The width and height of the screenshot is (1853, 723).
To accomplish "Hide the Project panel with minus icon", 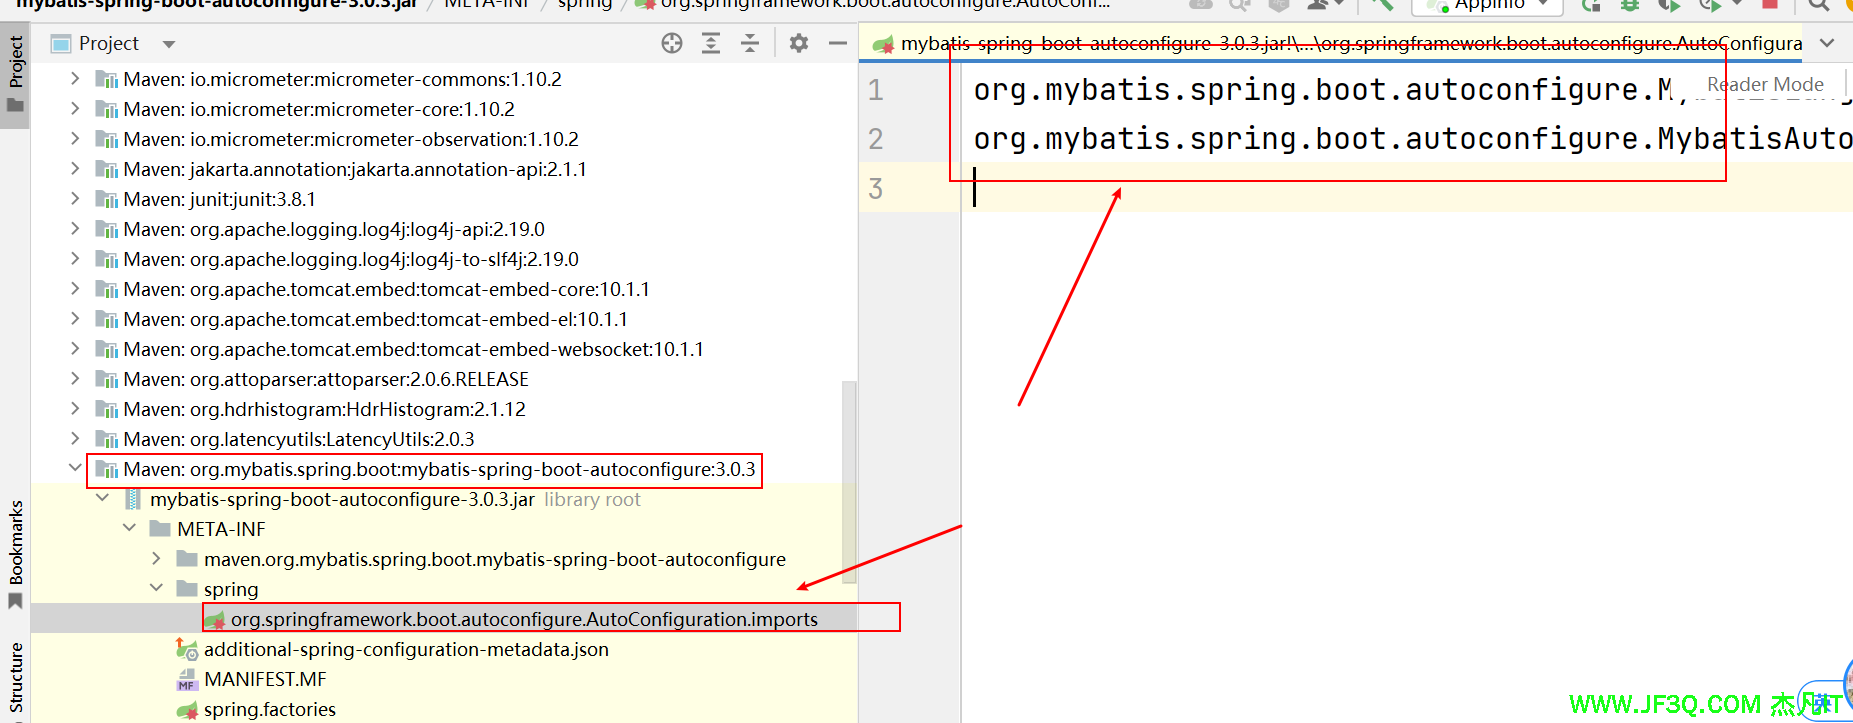I will 838,43.
